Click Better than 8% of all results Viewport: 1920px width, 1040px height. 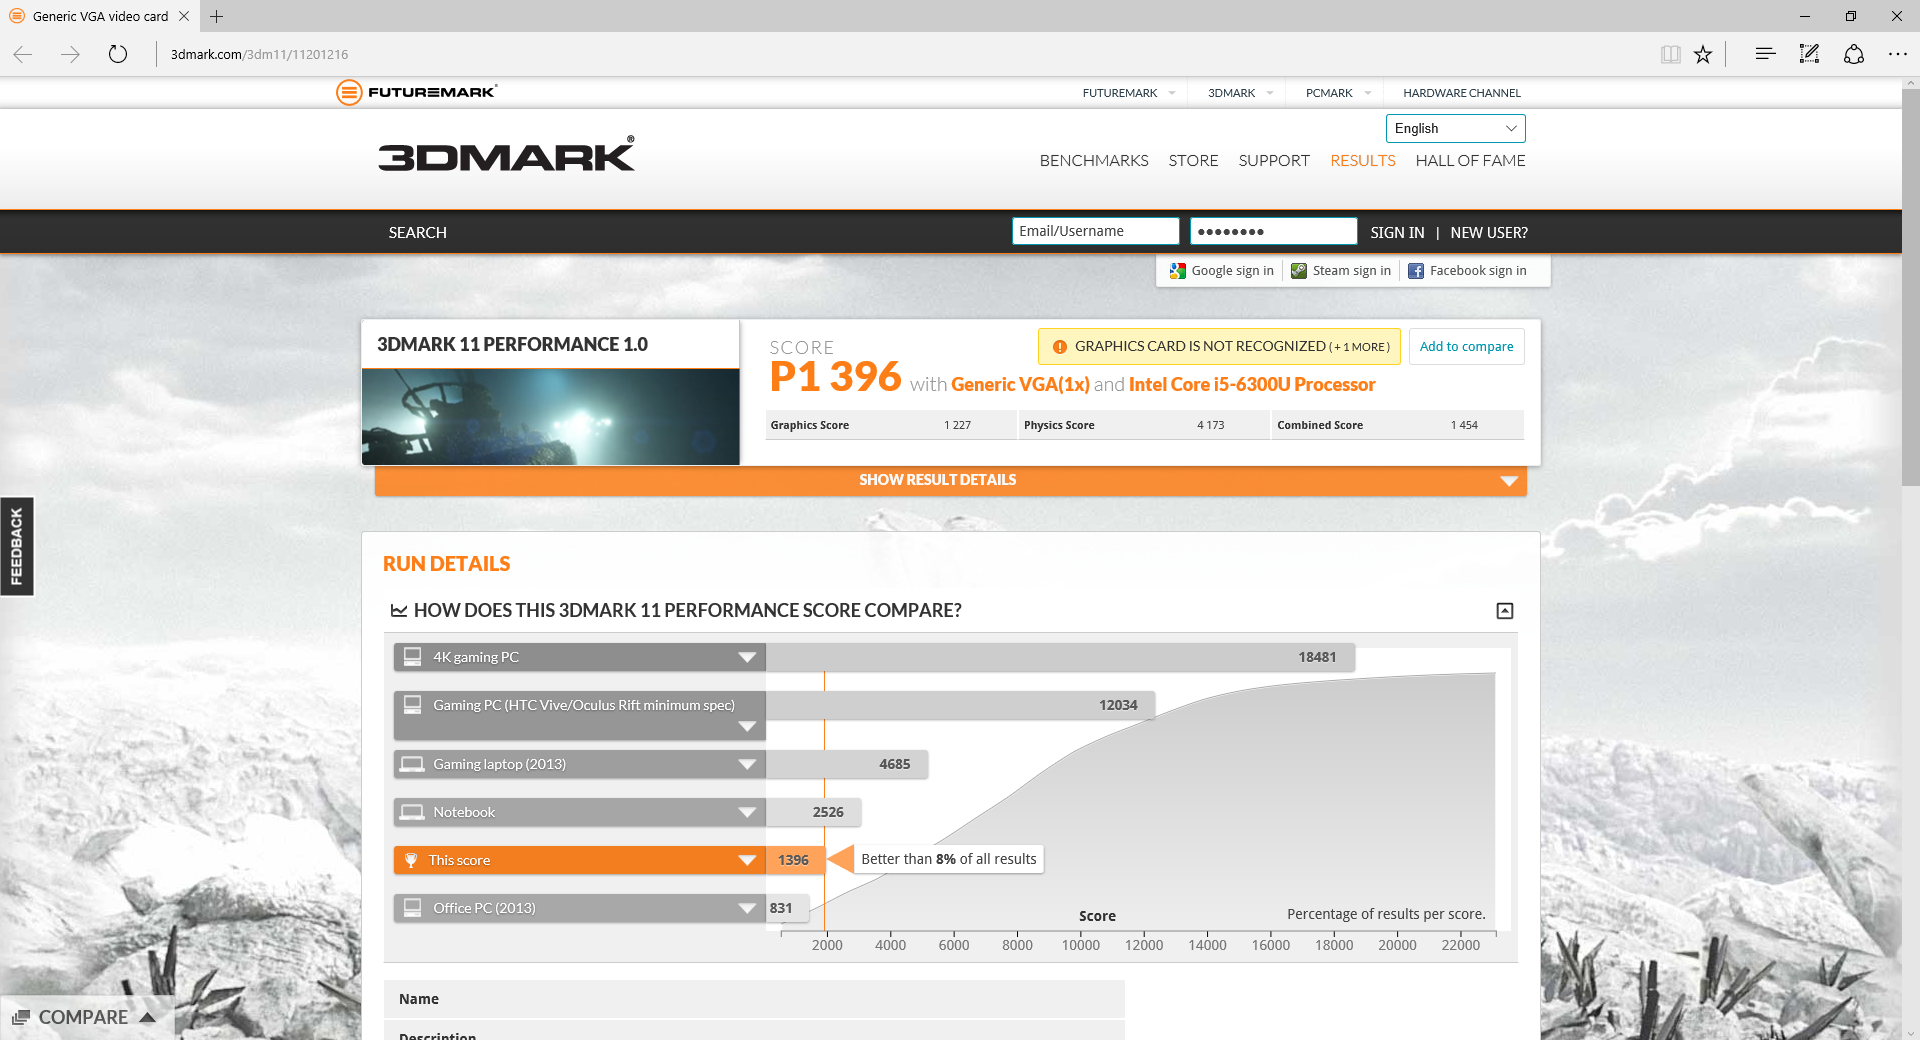tap(948, 859)
